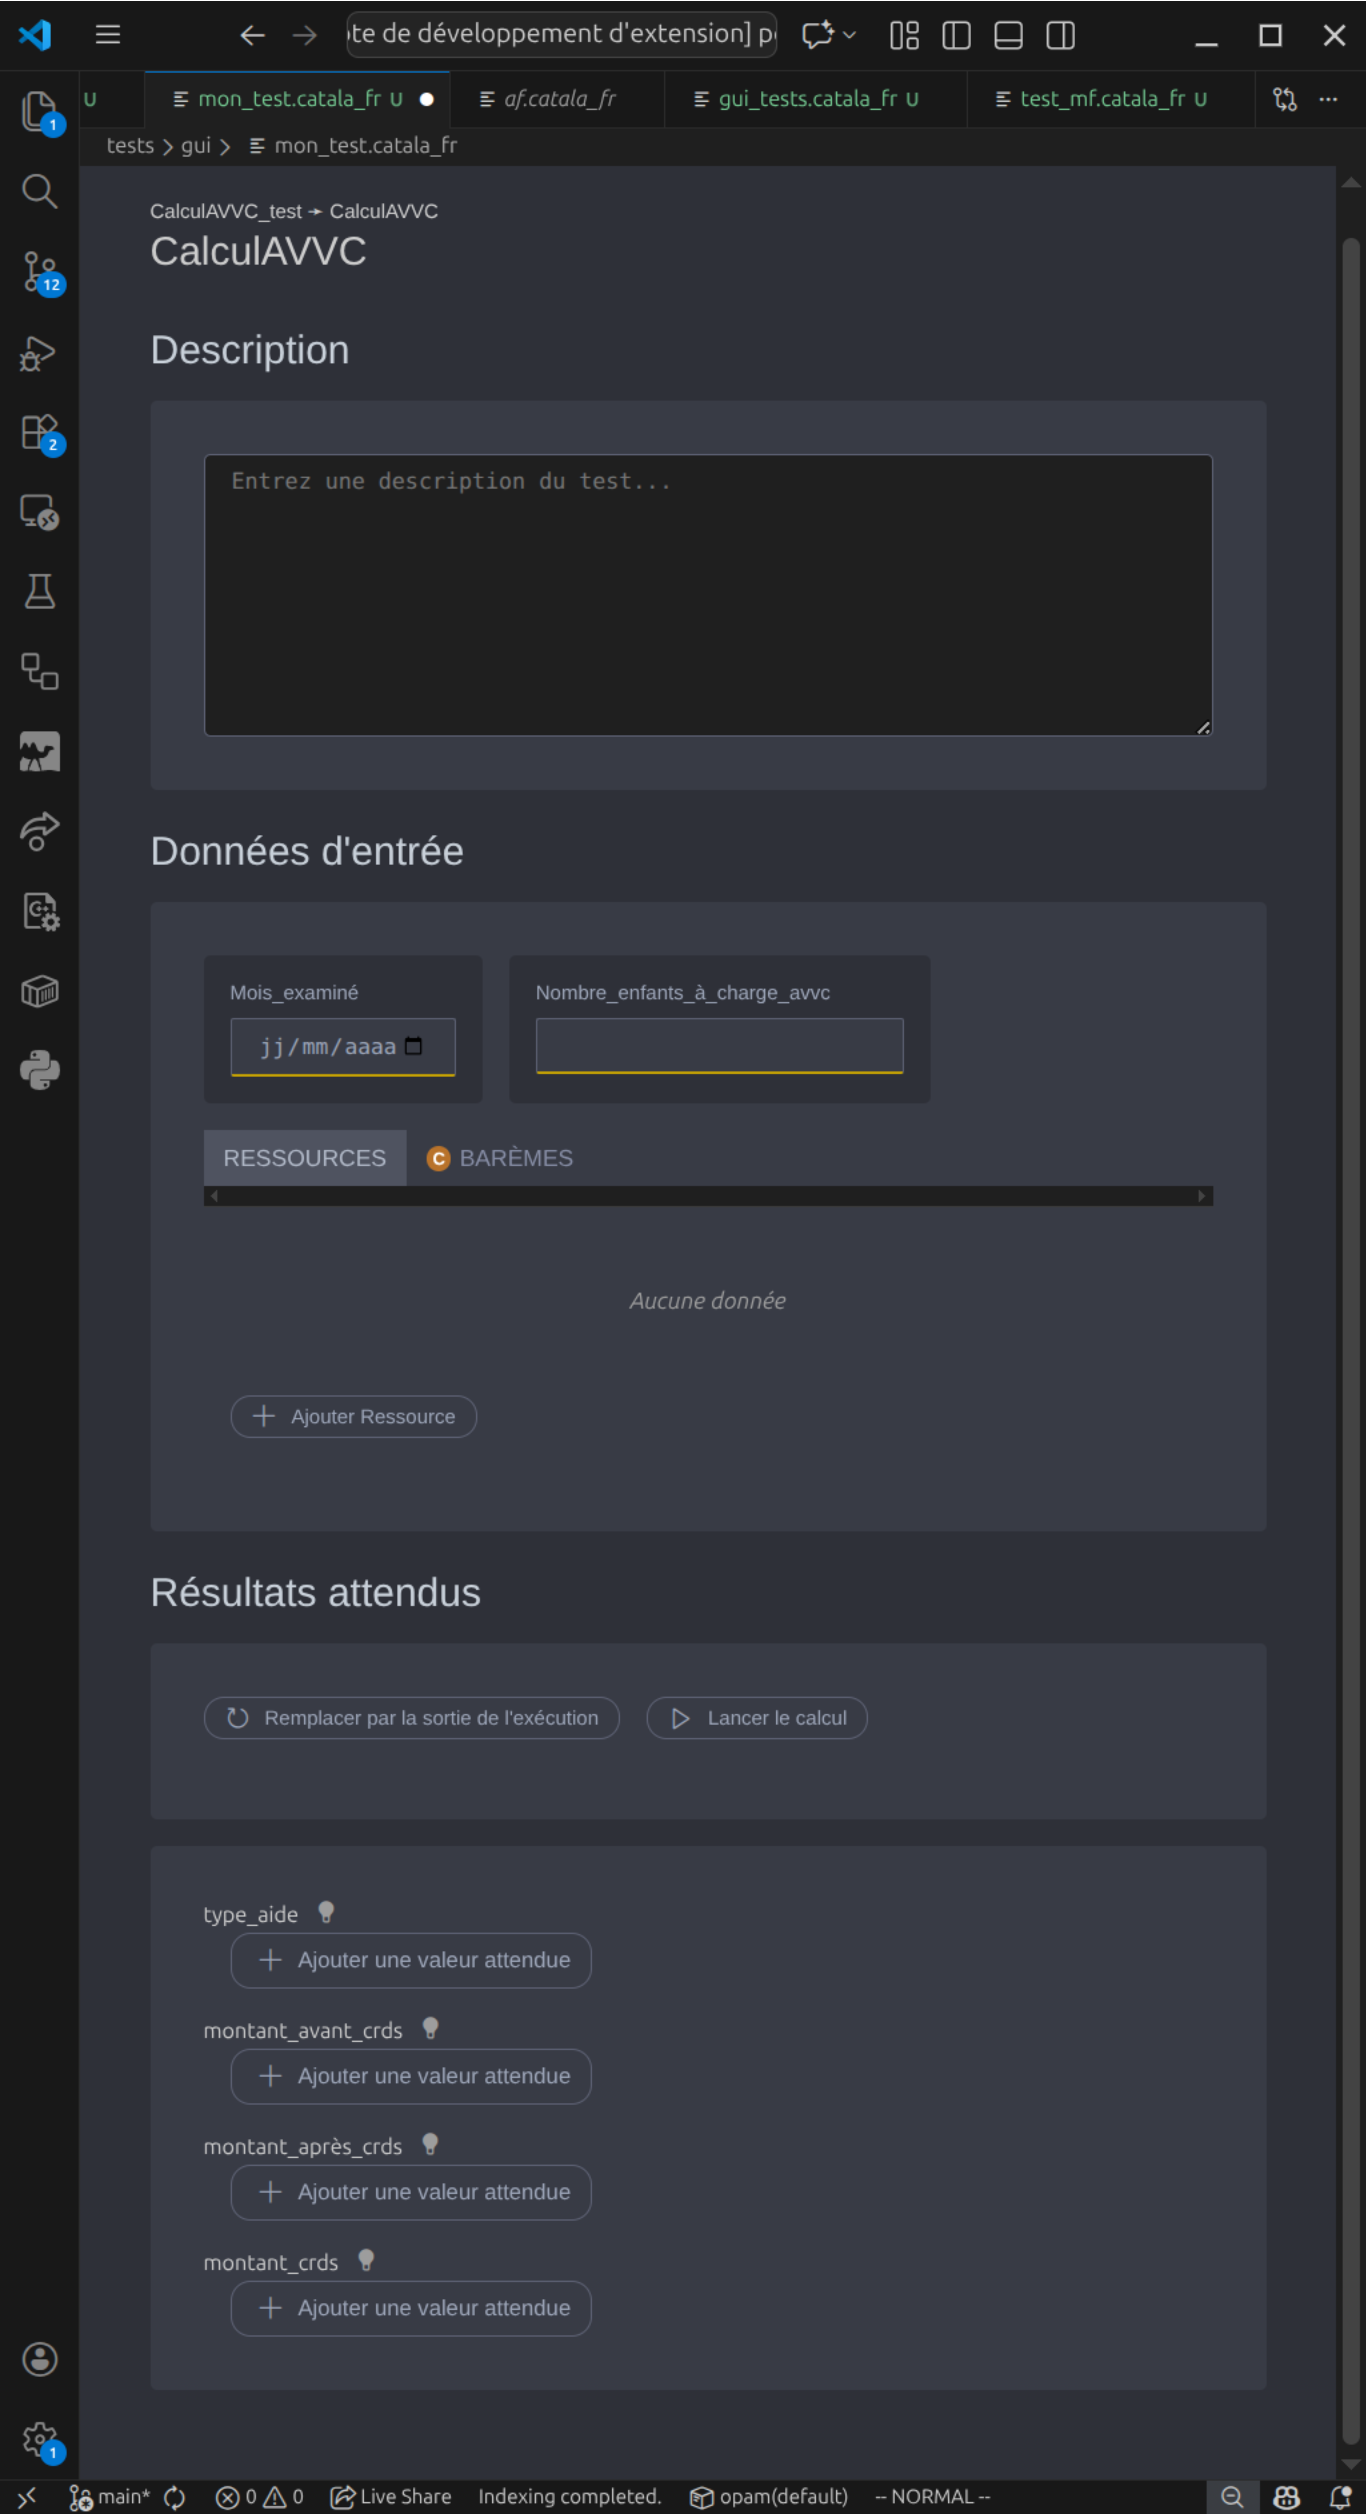Switch to mon_test.catala_fr tab

coord(297,99)
